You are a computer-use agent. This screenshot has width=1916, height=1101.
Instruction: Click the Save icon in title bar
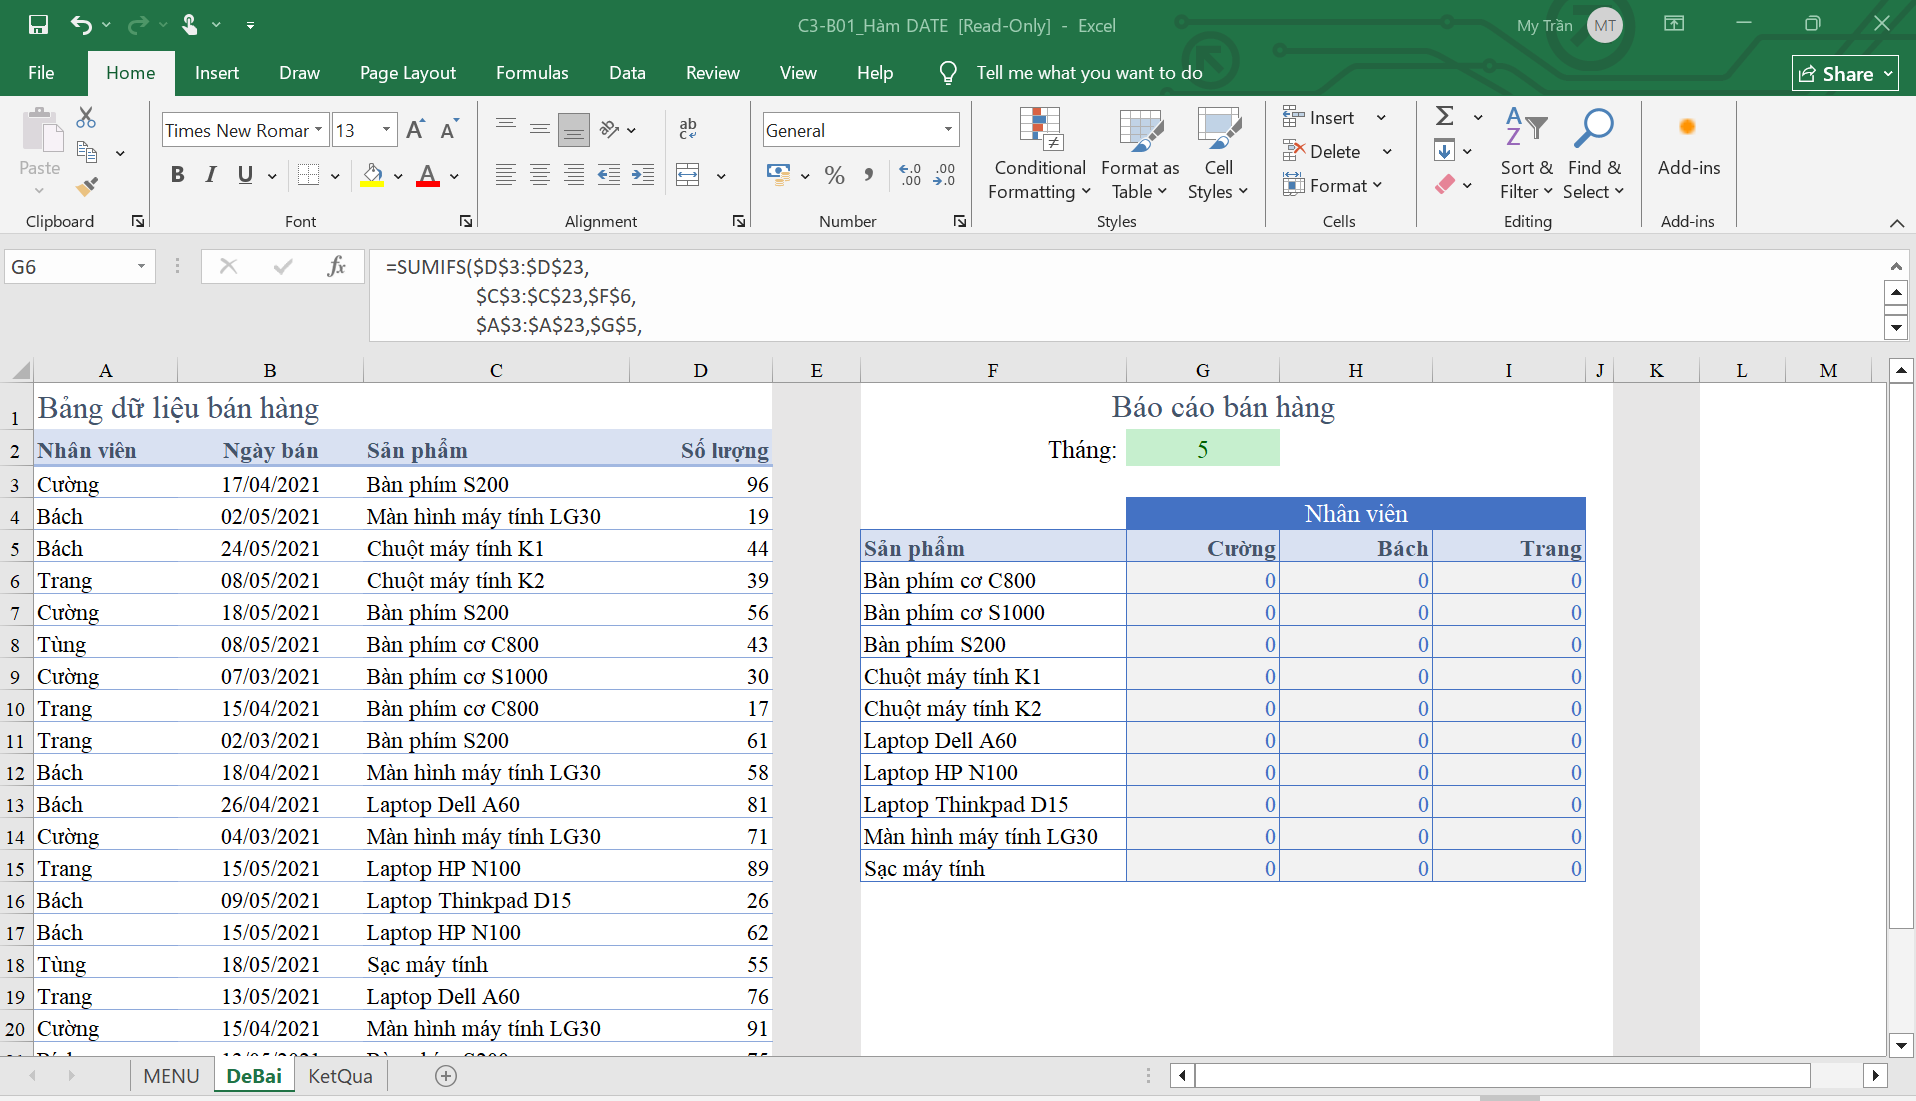coord(38,25)
